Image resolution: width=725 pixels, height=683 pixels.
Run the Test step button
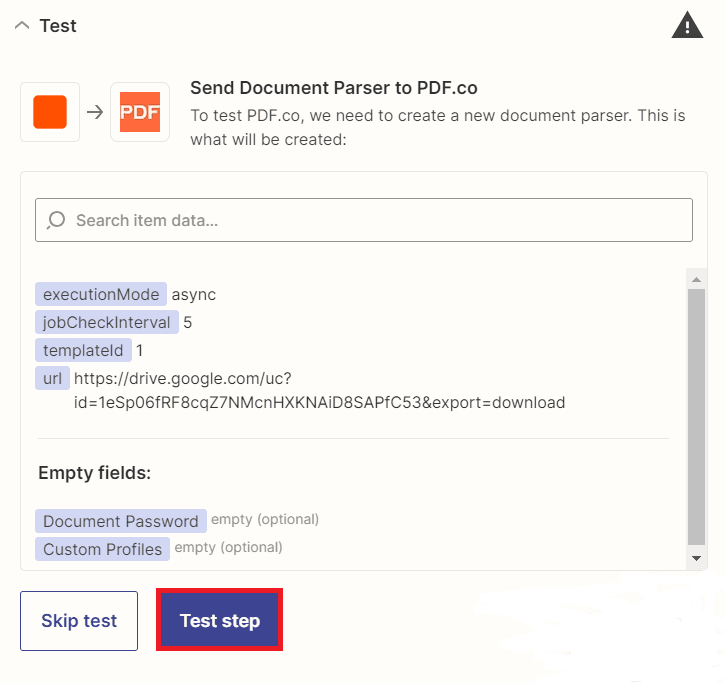click(220, 621)
